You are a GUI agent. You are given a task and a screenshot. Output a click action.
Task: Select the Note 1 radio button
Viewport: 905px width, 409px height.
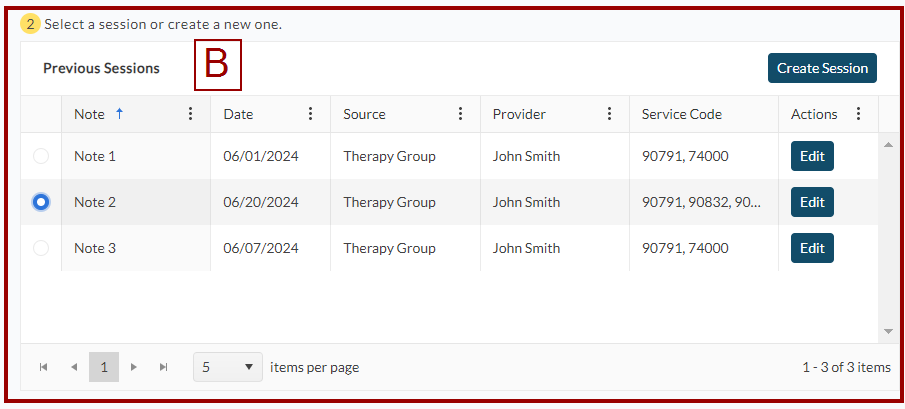point(41,156)
